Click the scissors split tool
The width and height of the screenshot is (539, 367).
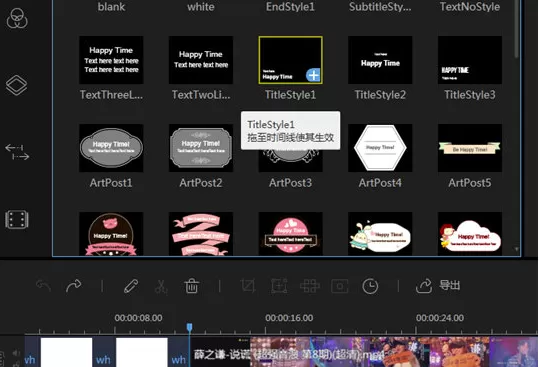click(x=161, y=286)
